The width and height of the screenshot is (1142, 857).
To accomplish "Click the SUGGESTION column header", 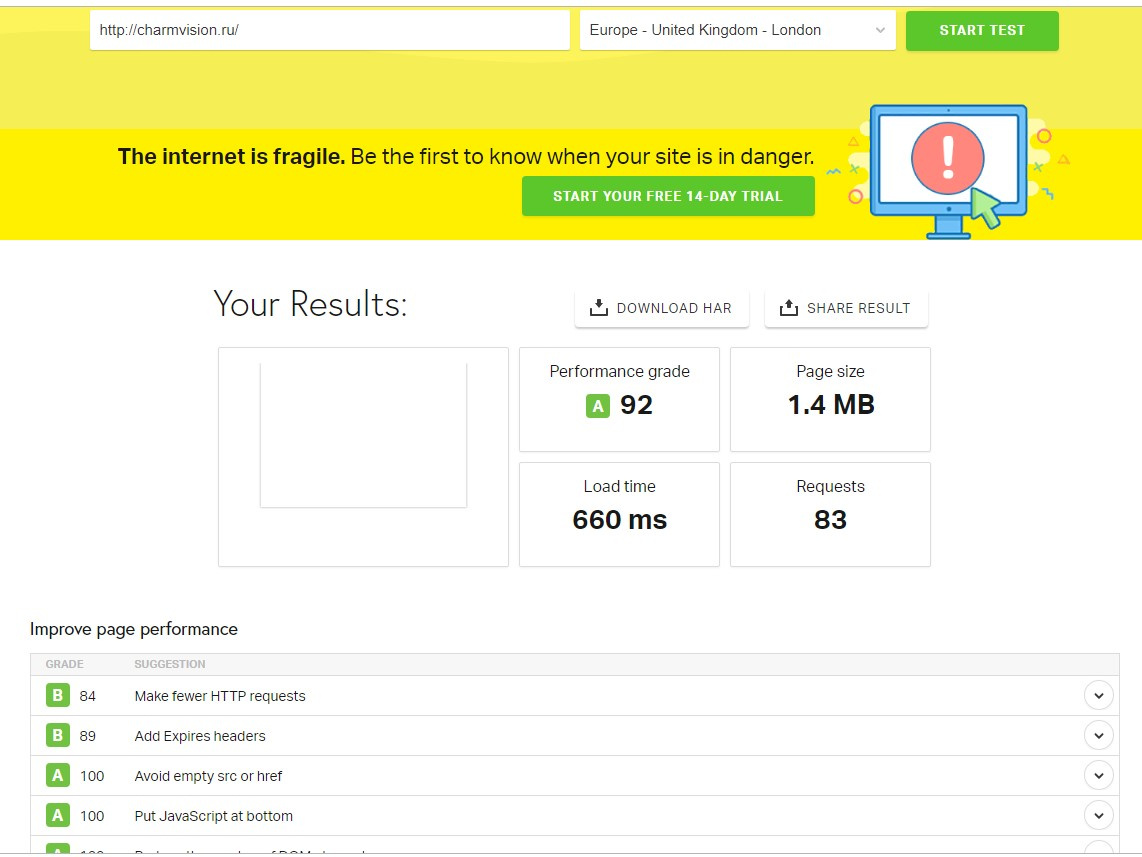I will coord(170,664).
